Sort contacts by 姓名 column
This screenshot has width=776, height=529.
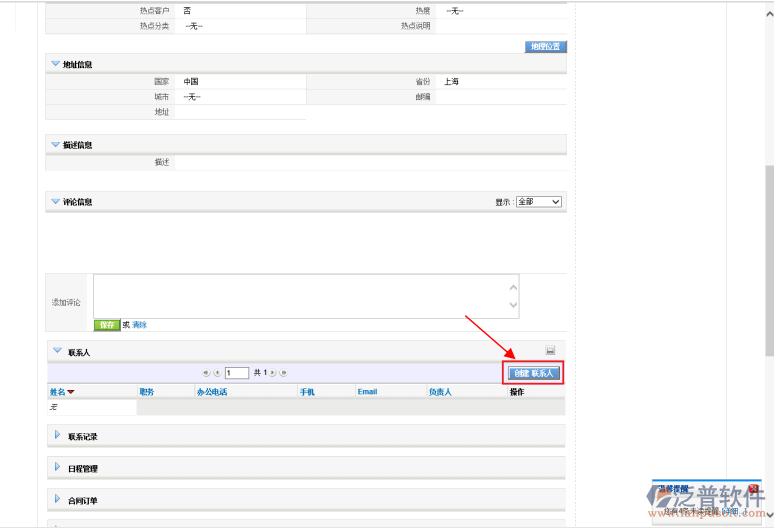point(57,392)
